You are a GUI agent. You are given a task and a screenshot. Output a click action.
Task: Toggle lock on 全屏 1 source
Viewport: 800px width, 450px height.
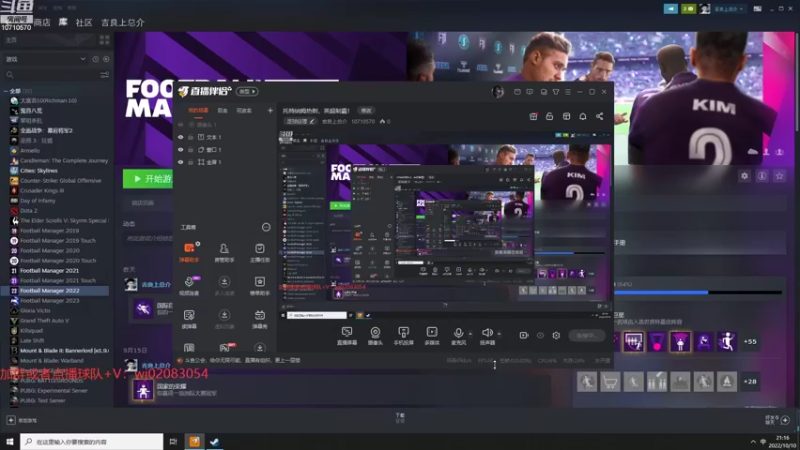[x=190, y=162]
